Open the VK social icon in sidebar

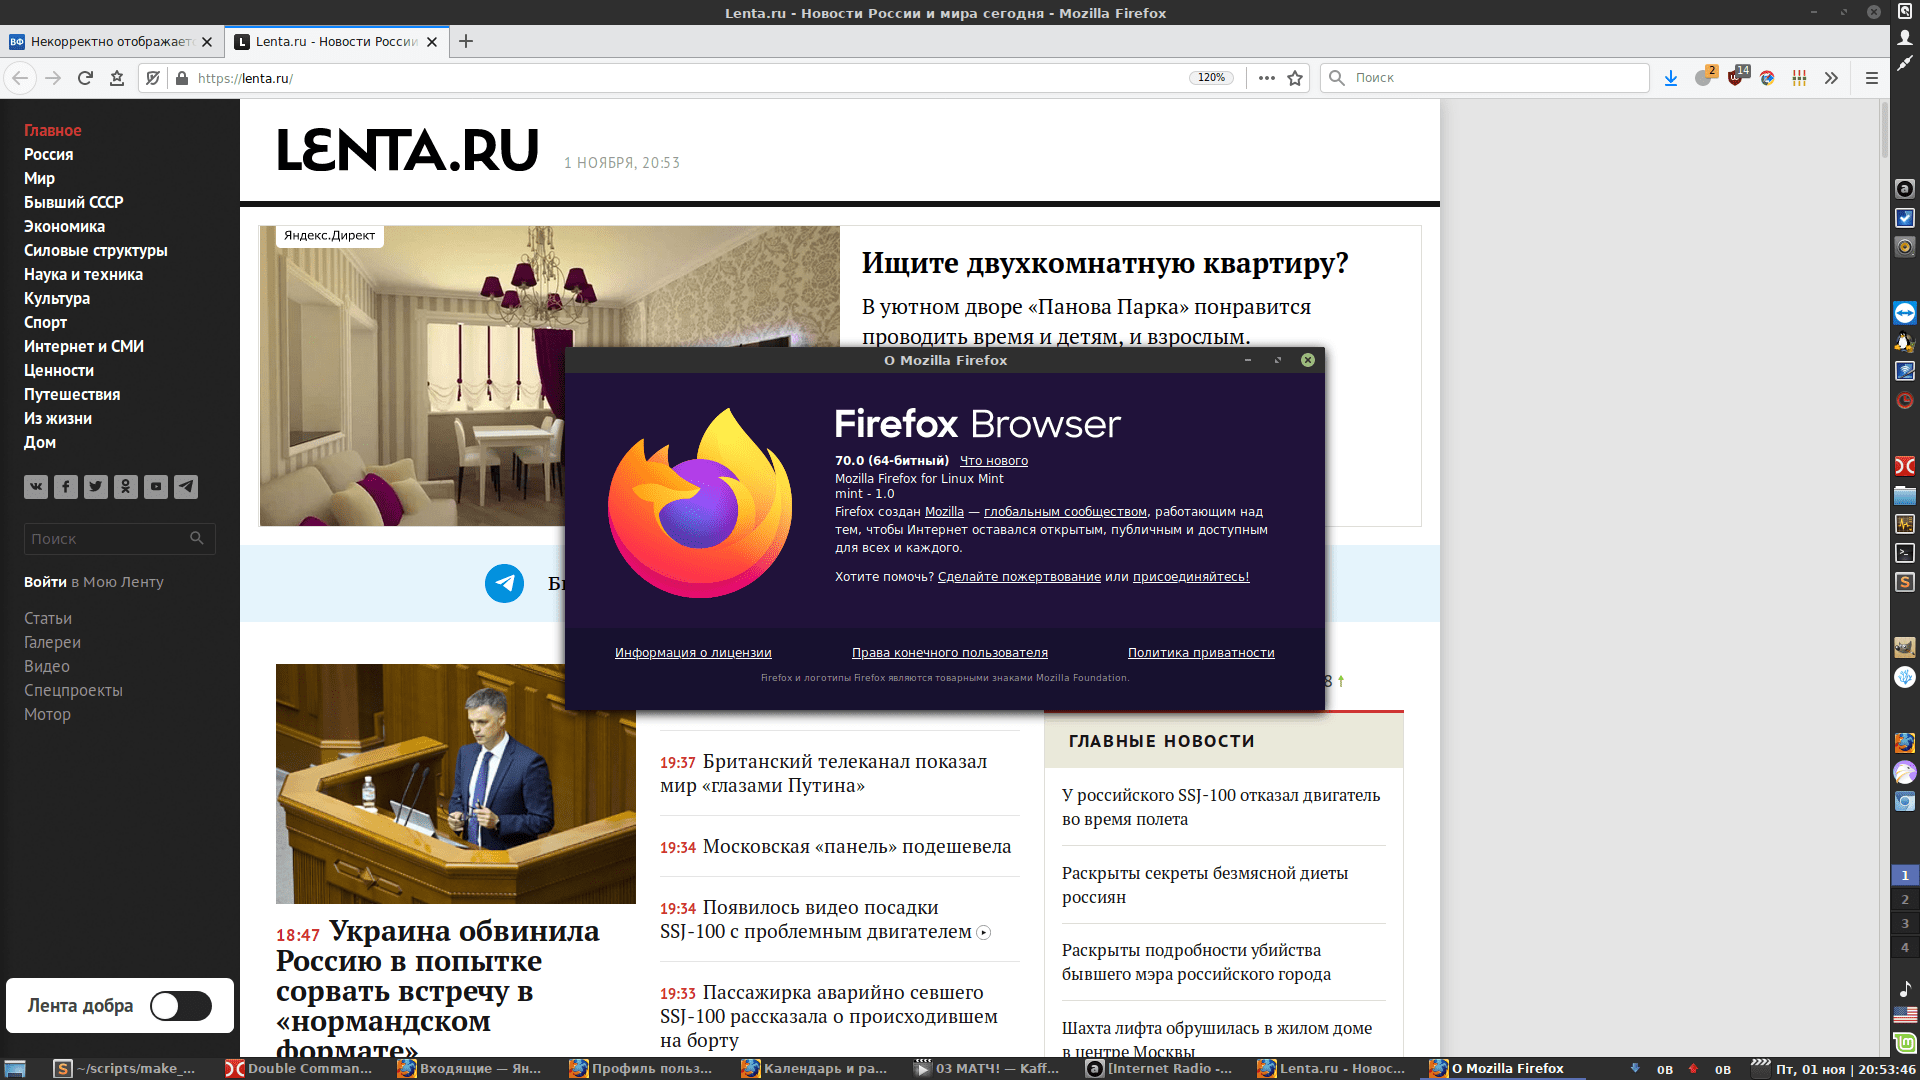(x=36, y=487)
